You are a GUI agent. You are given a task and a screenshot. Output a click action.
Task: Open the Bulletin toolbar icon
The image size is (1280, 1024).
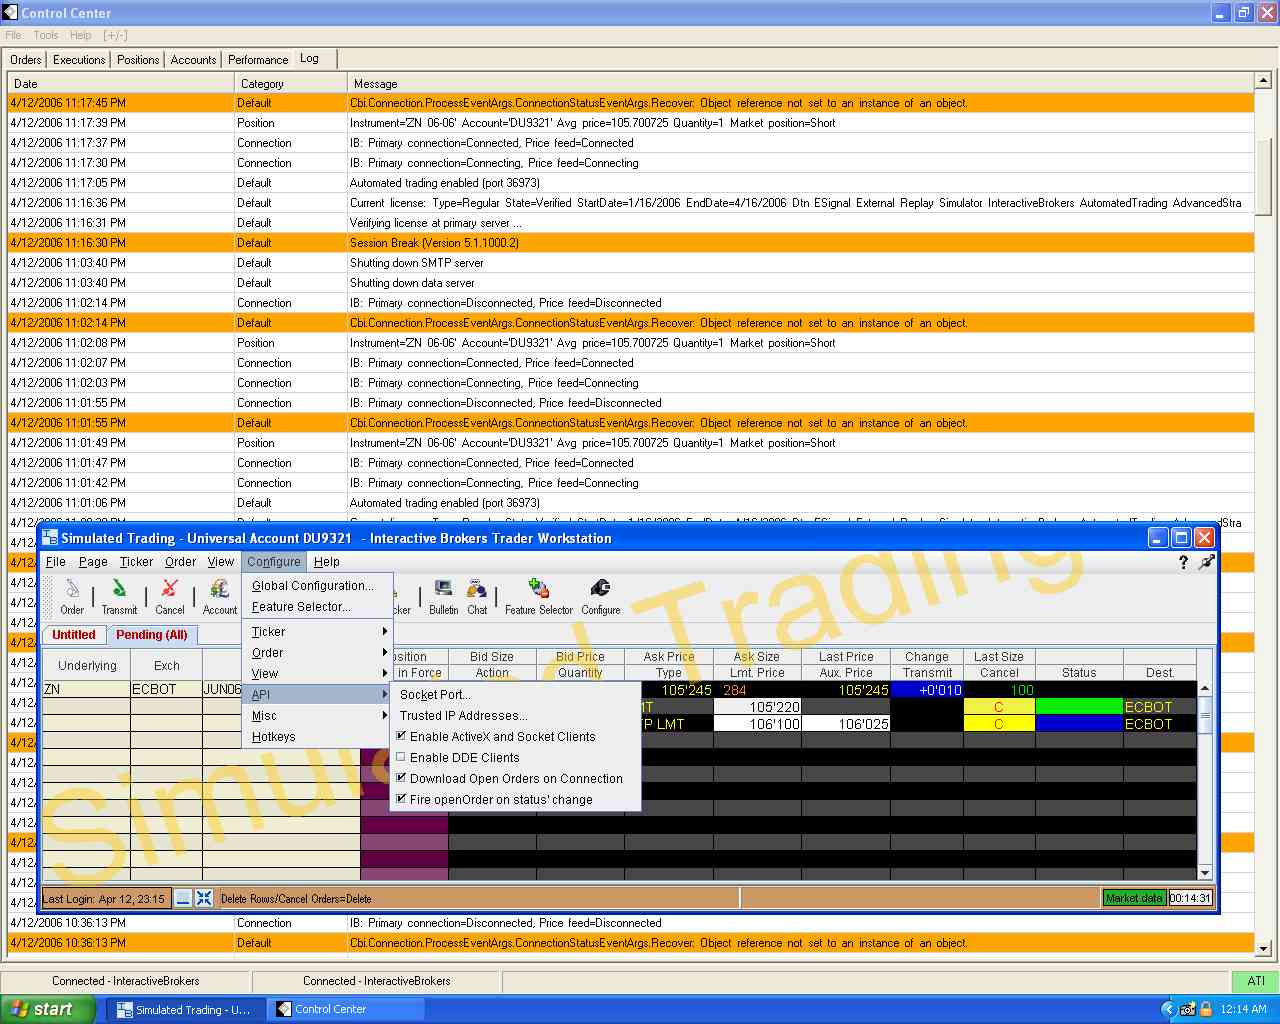[x=443, y=596]
